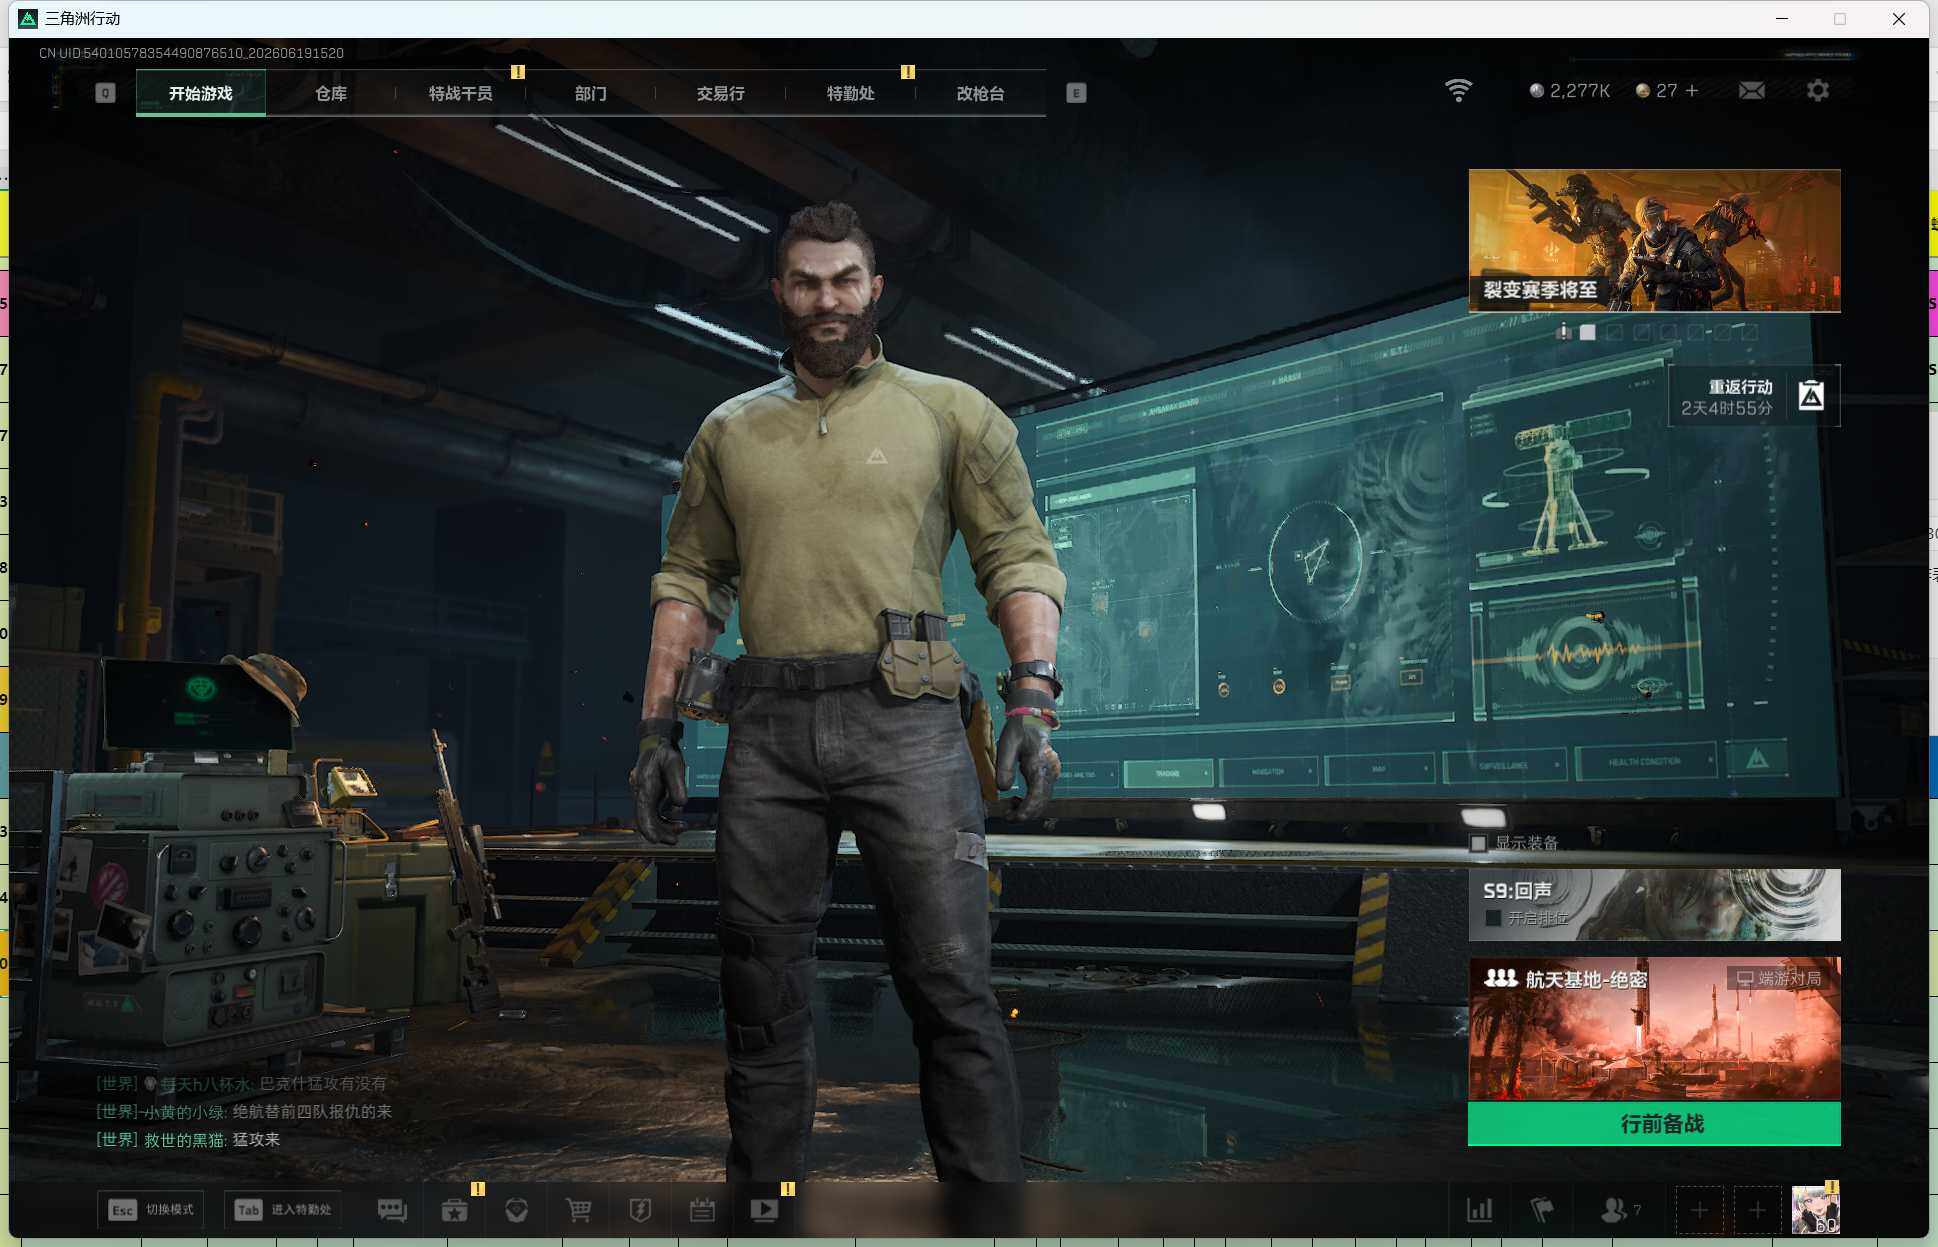The width and height of the screenshot is (1938, 1247).
Task: Open the 仓库 tab
Action: pyautogui.click(x=331, y=93)
